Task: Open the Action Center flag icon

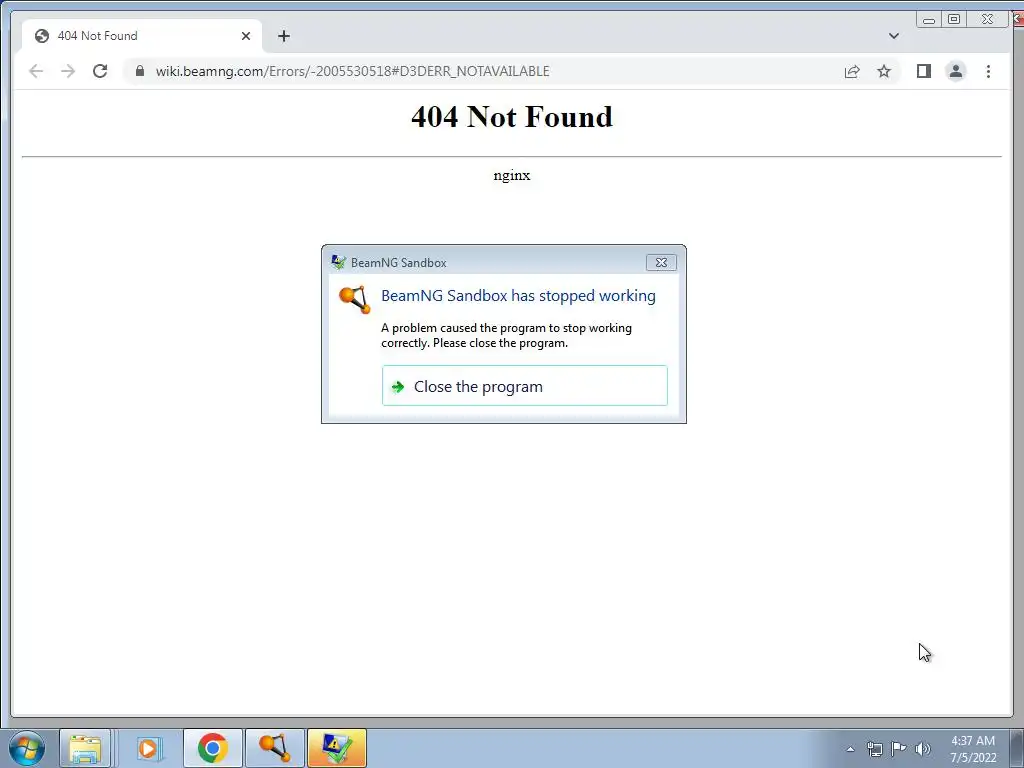Action: click(x=899, y=748)
